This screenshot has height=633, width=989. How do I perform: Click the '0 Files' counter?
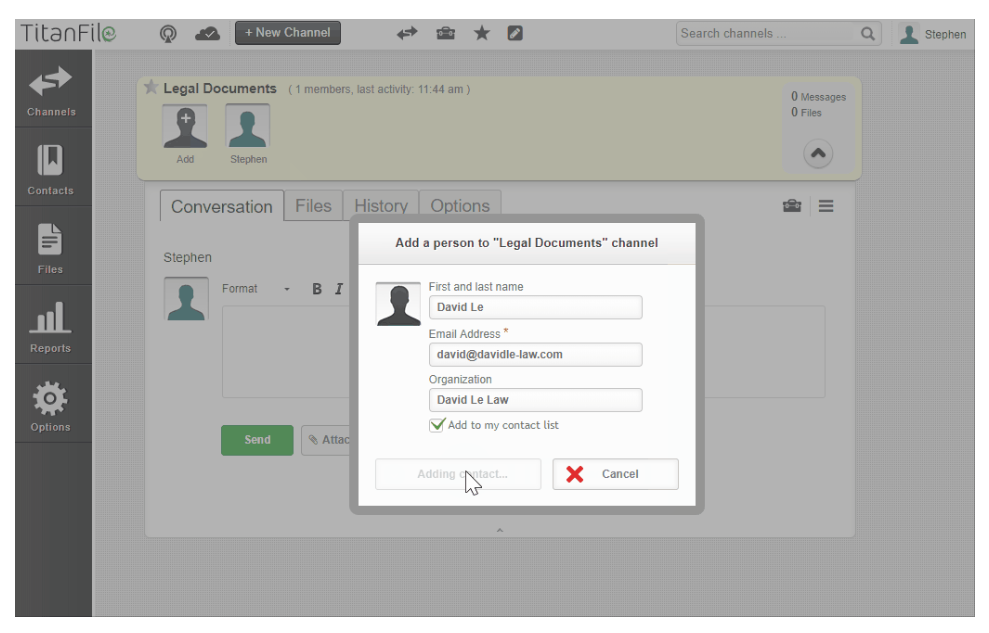(x=806, y=112)
